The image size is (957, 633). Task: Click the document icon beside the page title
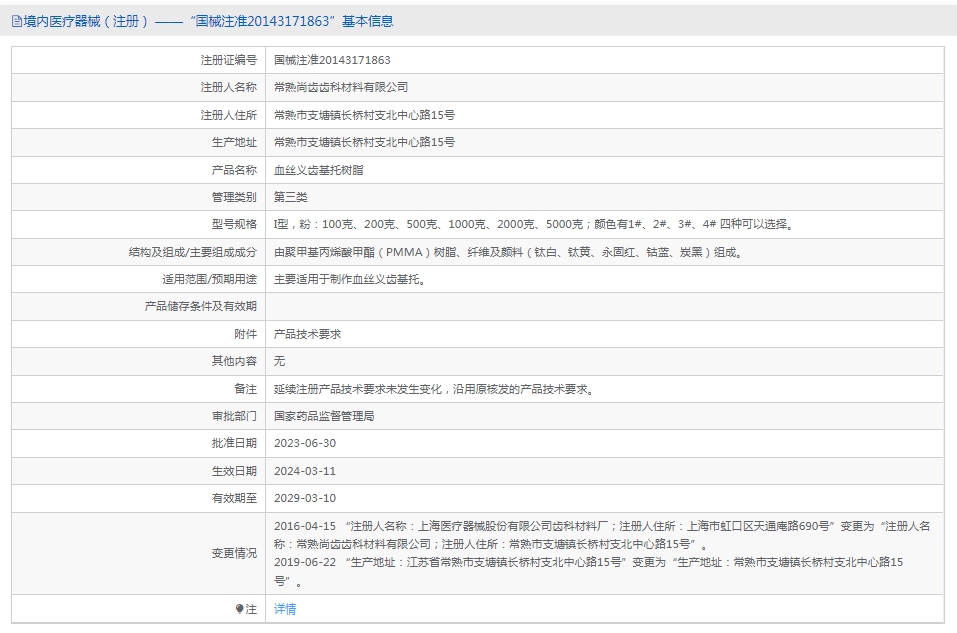[x=16, y=21]
